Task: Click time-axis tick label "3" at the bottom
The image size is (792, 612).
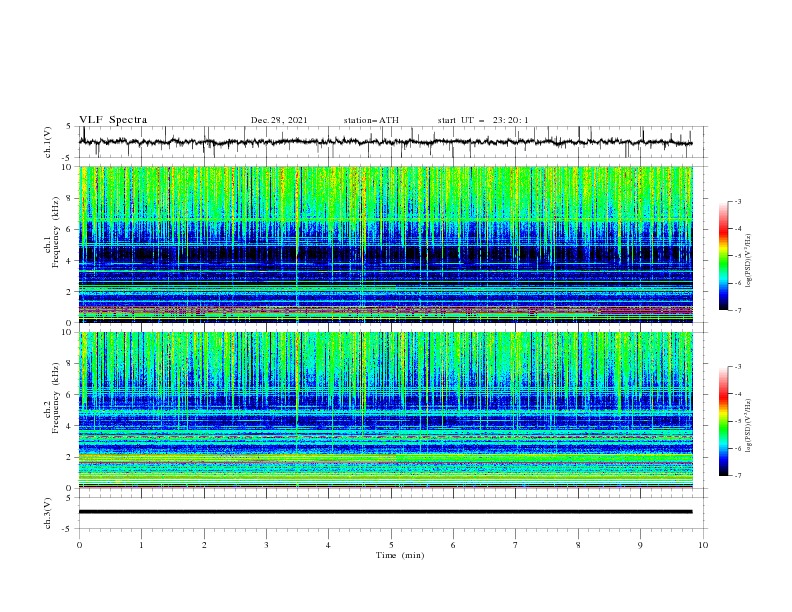Action: [x=267, y=545]
